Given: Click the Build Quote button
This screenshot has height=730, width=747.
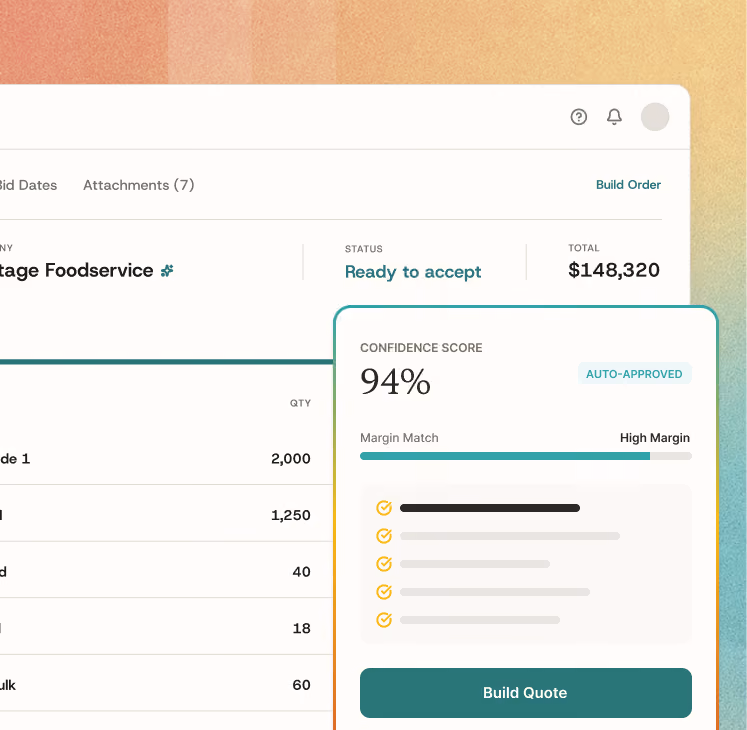Looking at the screenshot, I should coord(525,693).
